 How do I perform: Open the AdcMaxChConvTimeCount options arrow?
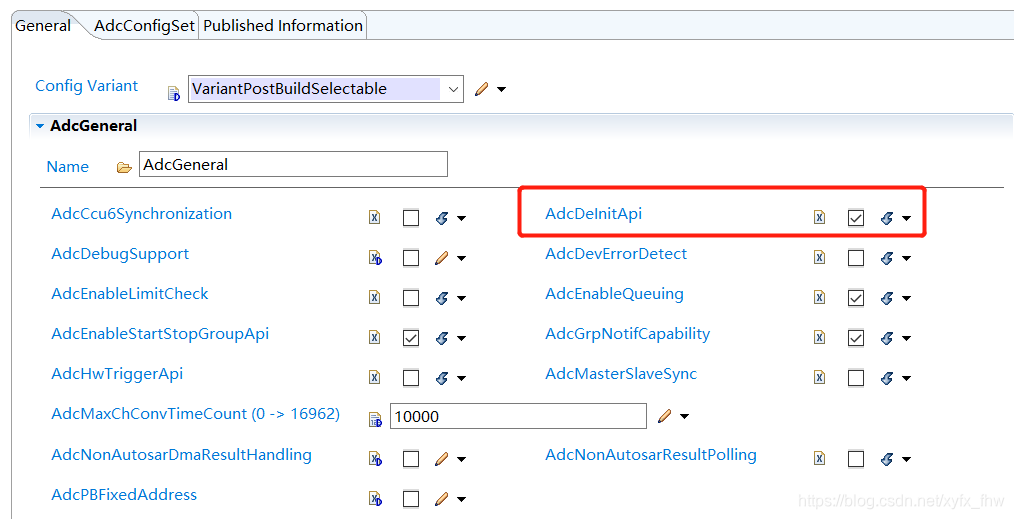coord(684,417)
